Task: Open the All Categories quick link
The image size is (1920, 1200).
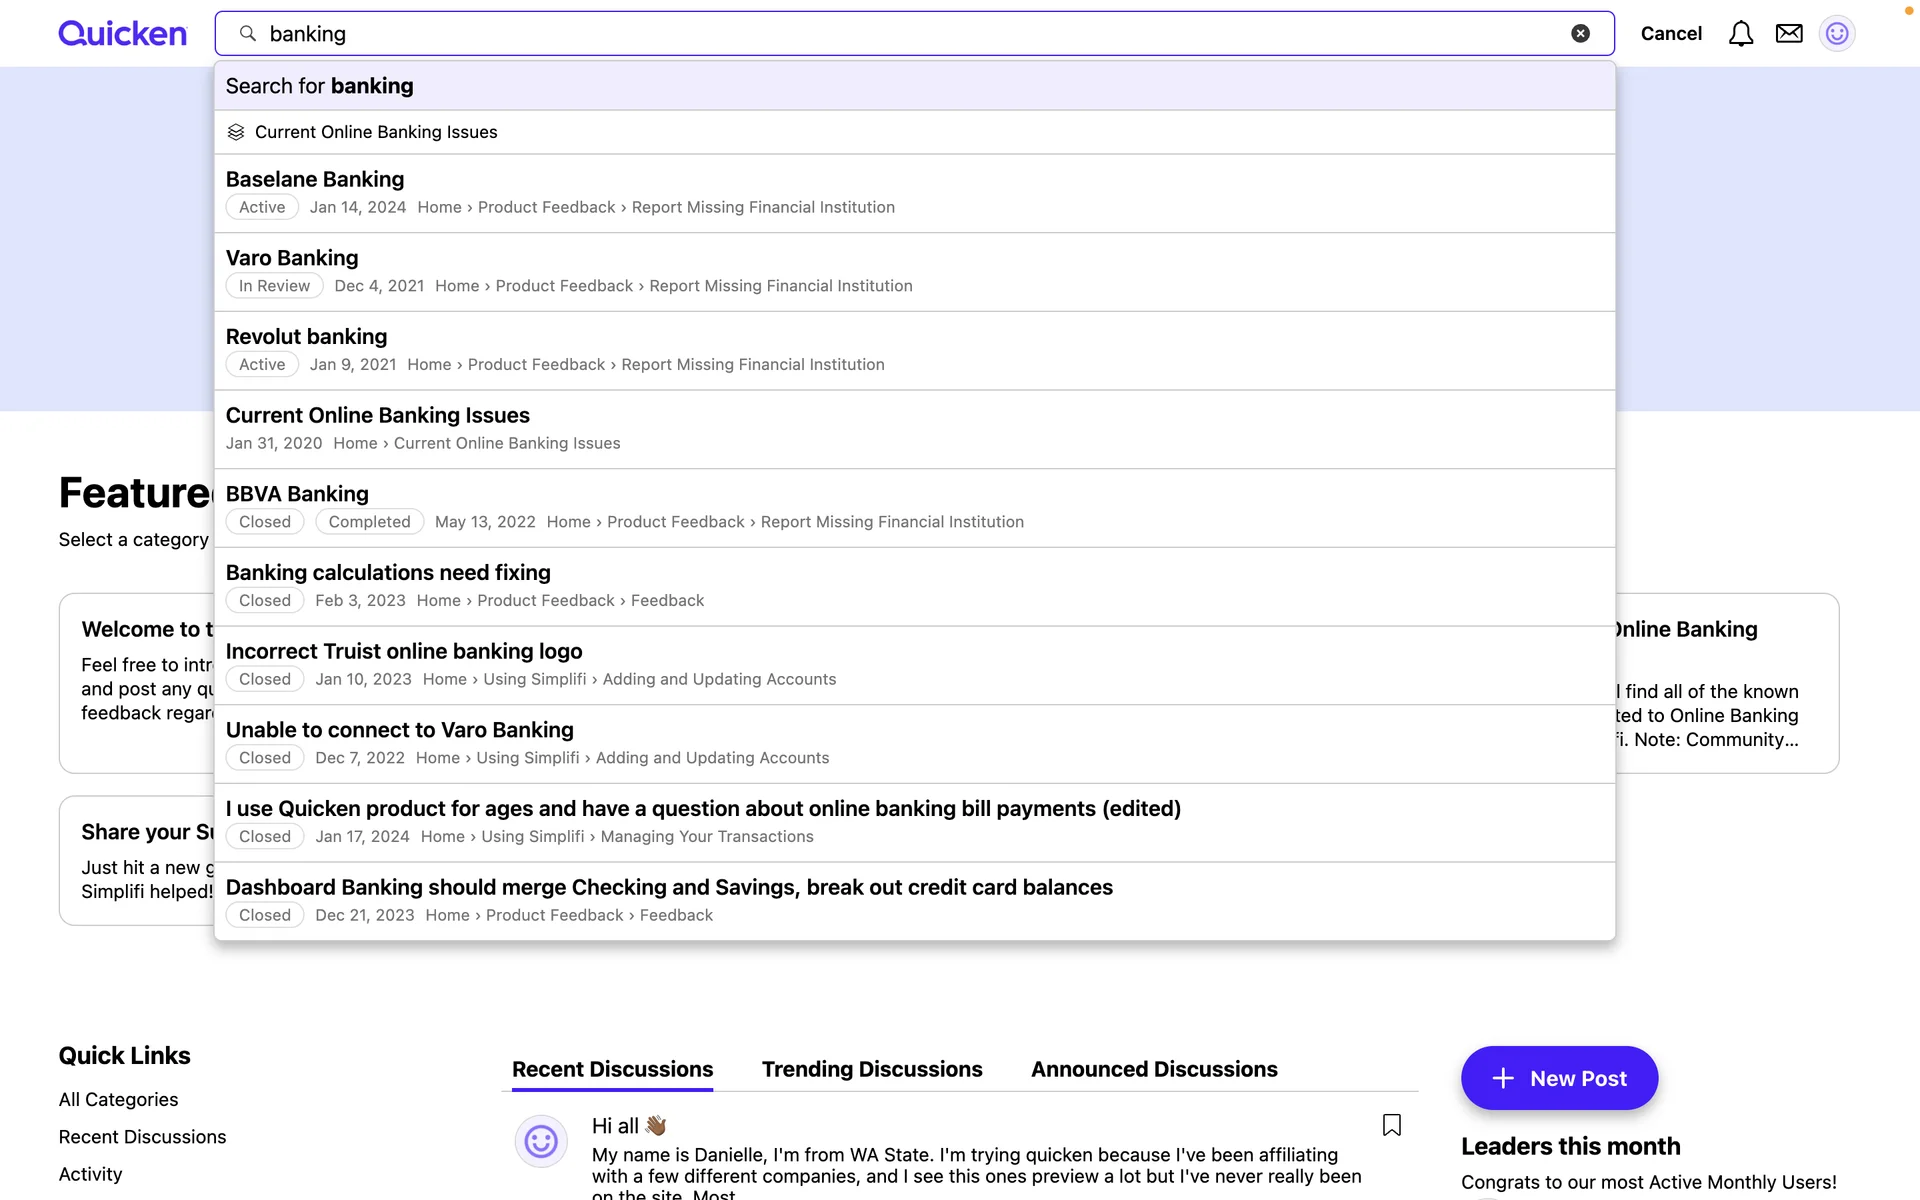Action: coord(118,1099)
